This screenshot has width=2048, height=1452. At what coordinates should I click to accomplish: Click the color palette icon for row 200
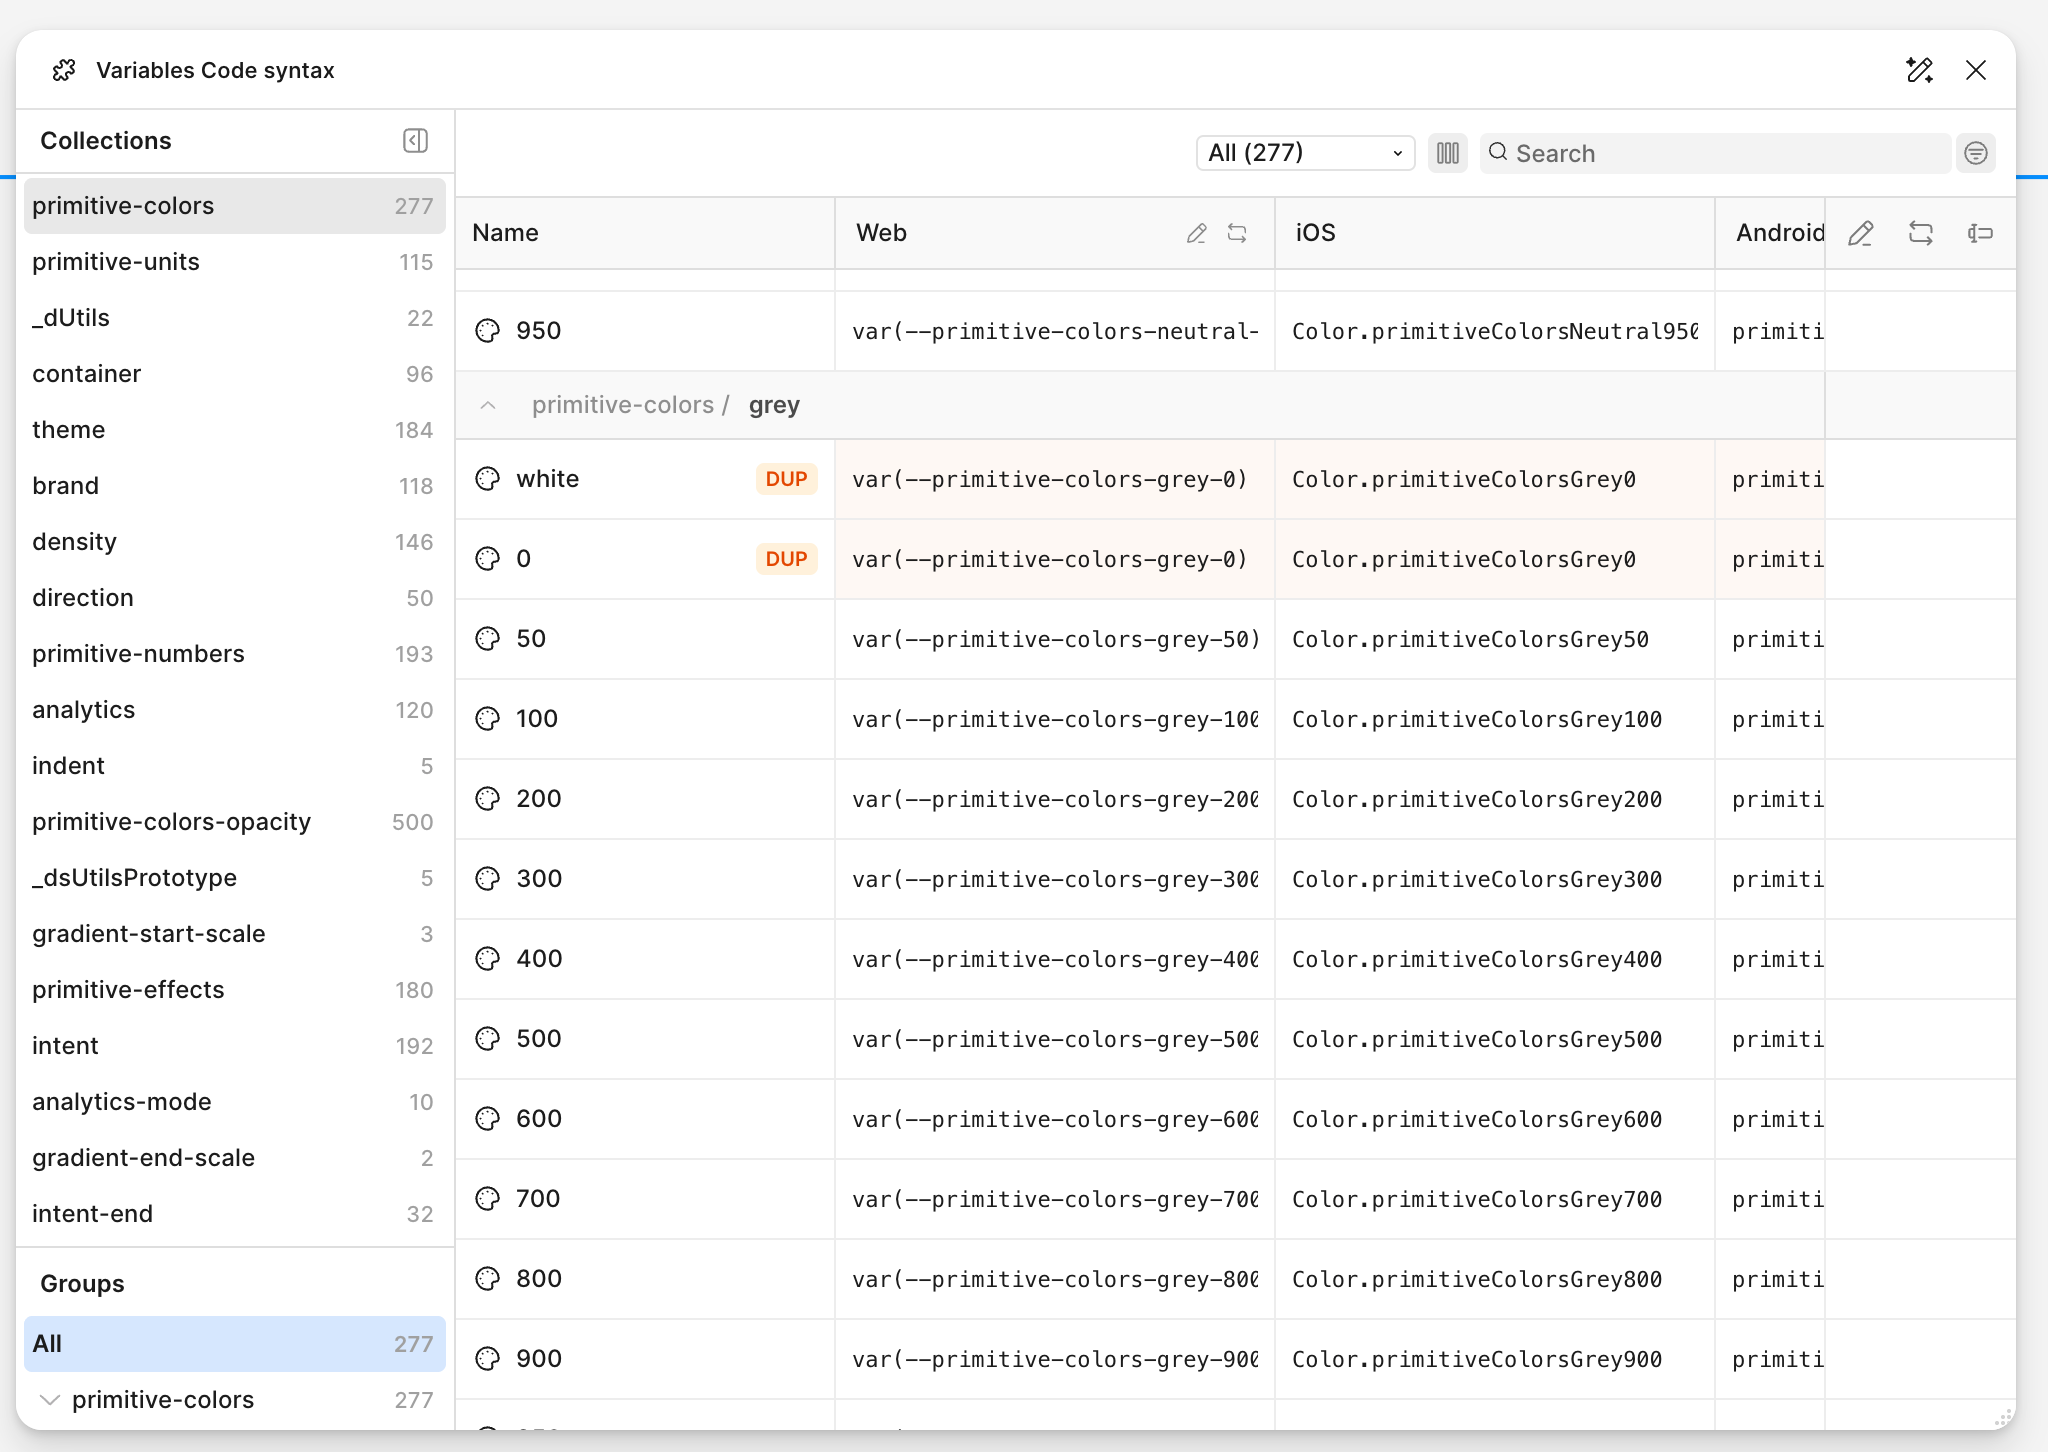487,799
